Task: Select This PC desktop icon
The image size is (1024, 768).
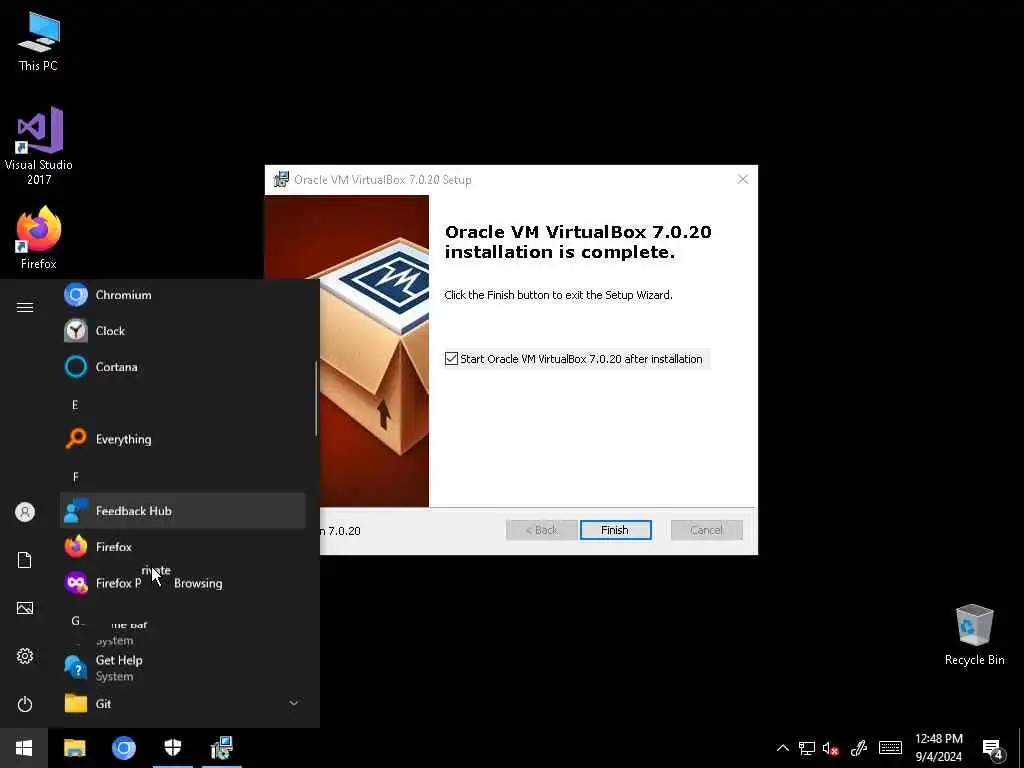Action: 38,42
